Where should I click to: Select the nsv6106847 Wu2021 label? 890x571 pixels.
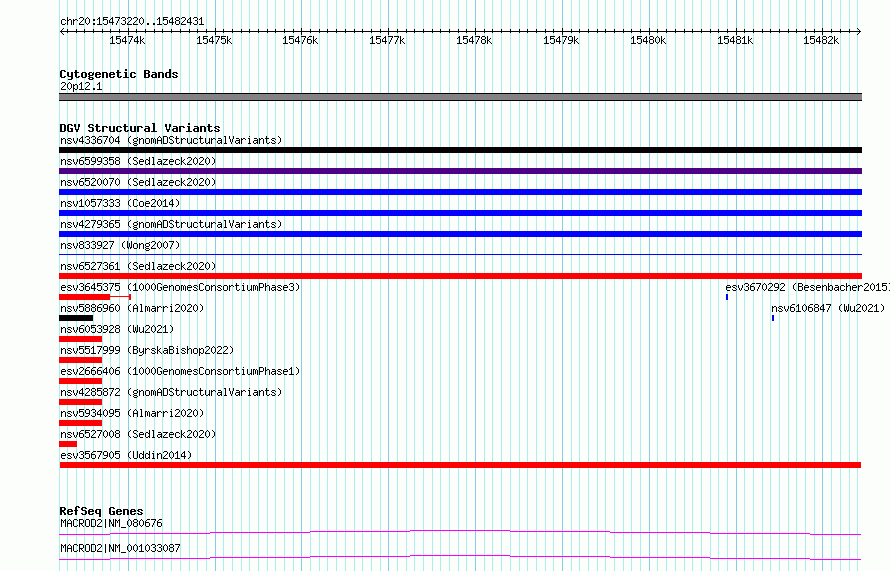pos(828,308)
